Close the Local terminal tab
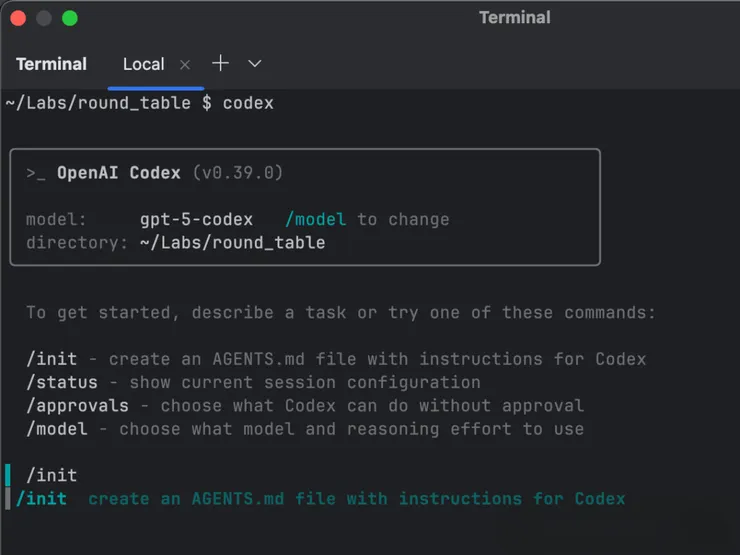 (185, 64)
